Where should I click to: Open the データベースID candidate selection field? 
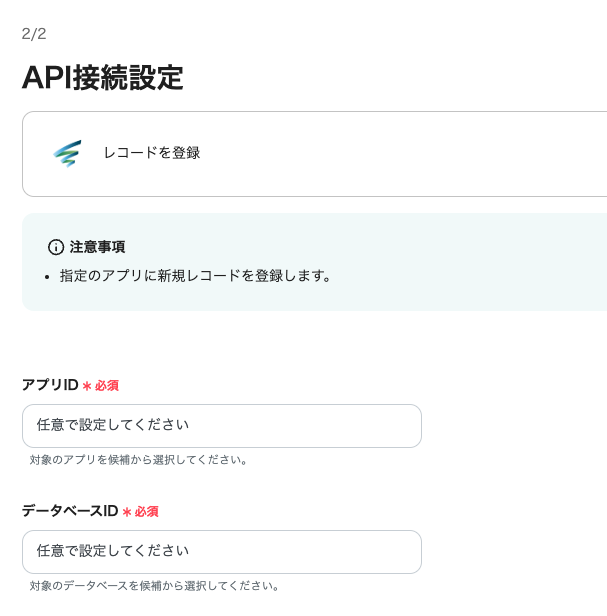tap(221, 552)
